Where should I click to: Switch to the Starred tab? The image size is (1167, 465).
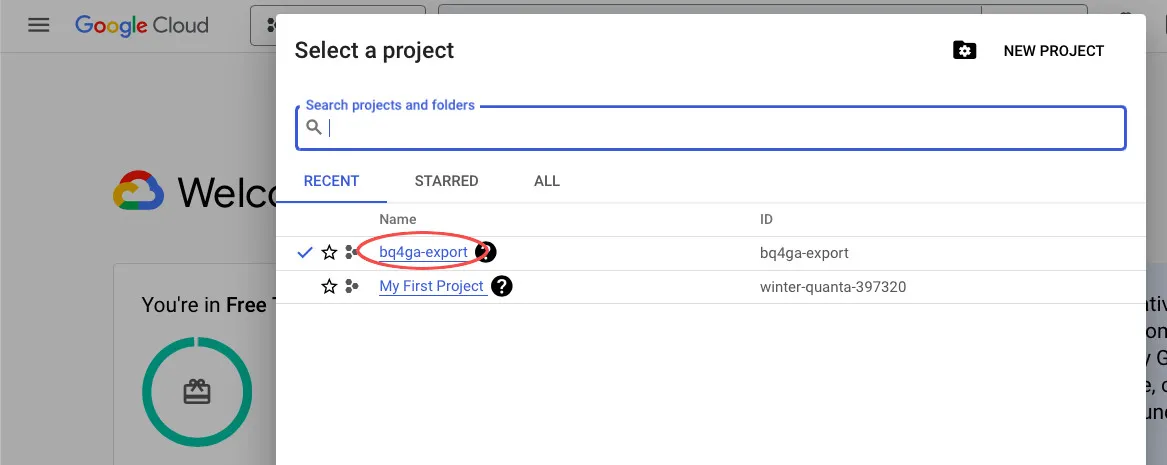pos(446,181)
